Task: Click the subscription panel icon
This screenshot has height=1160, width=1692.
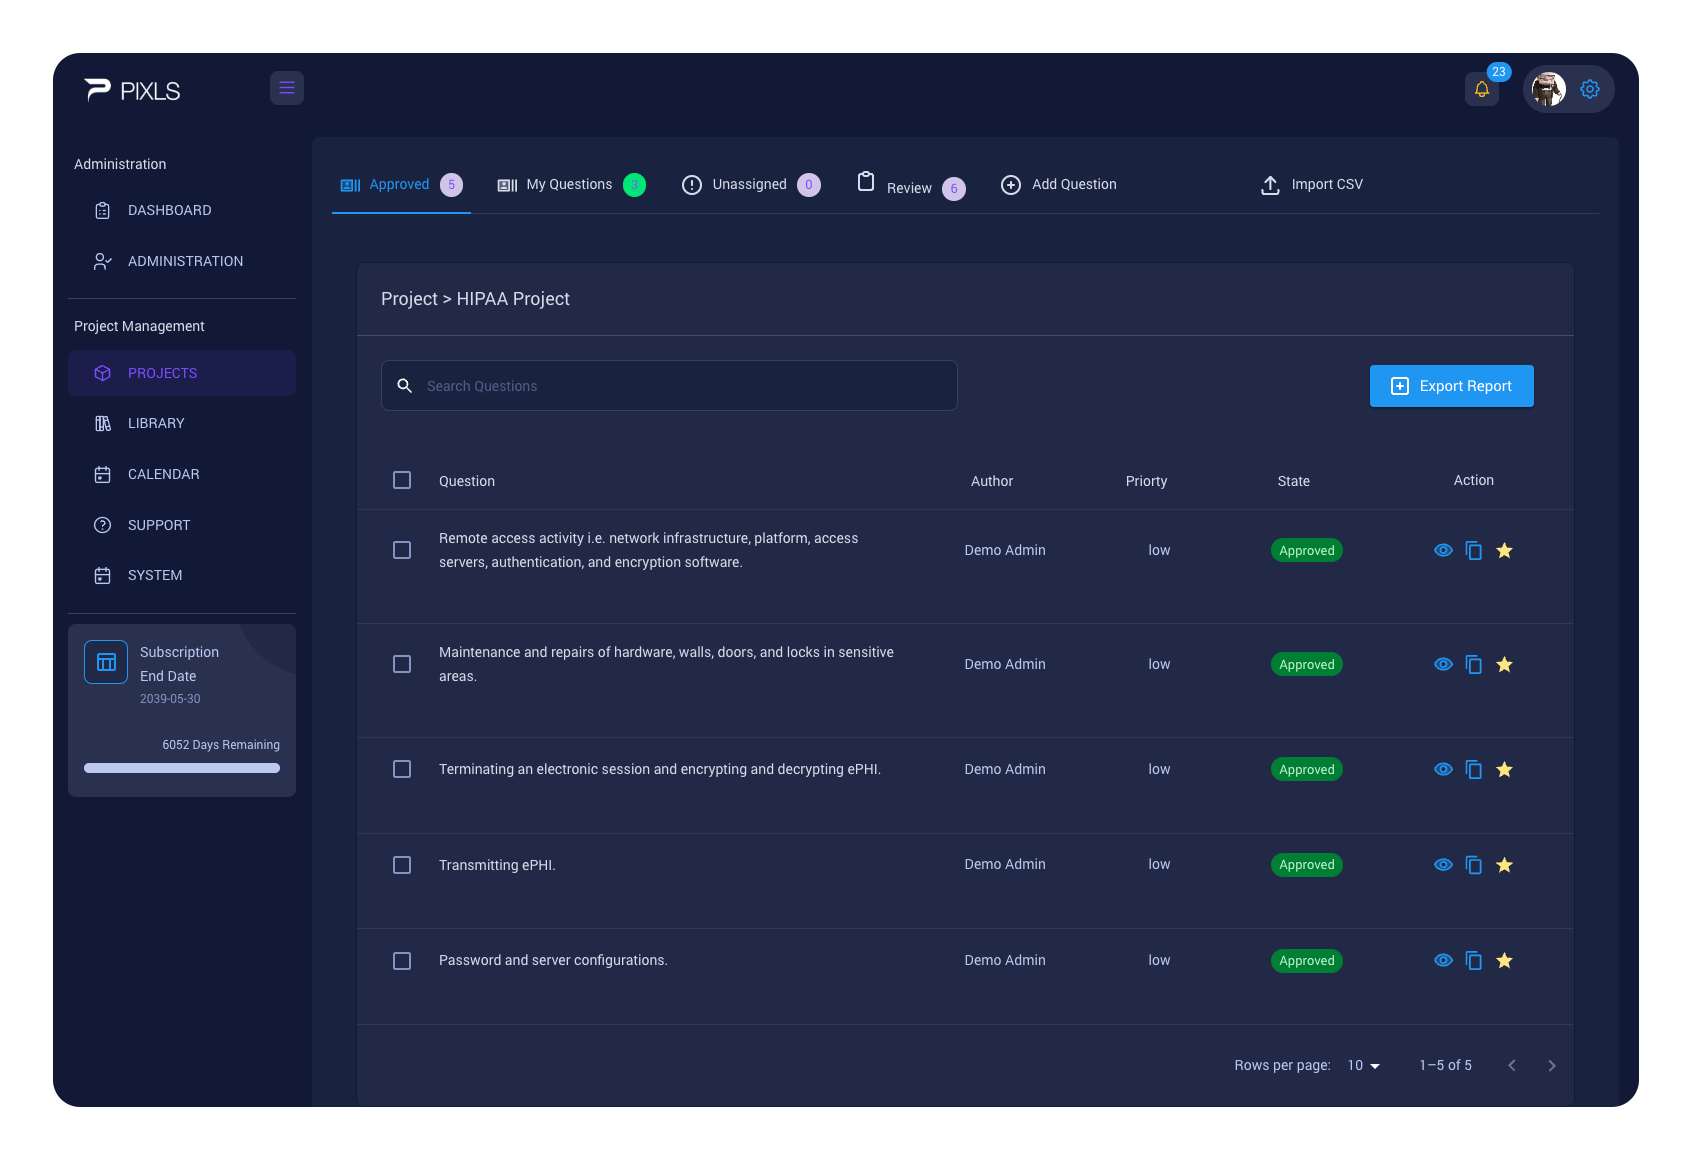Action: pos(106,662)
